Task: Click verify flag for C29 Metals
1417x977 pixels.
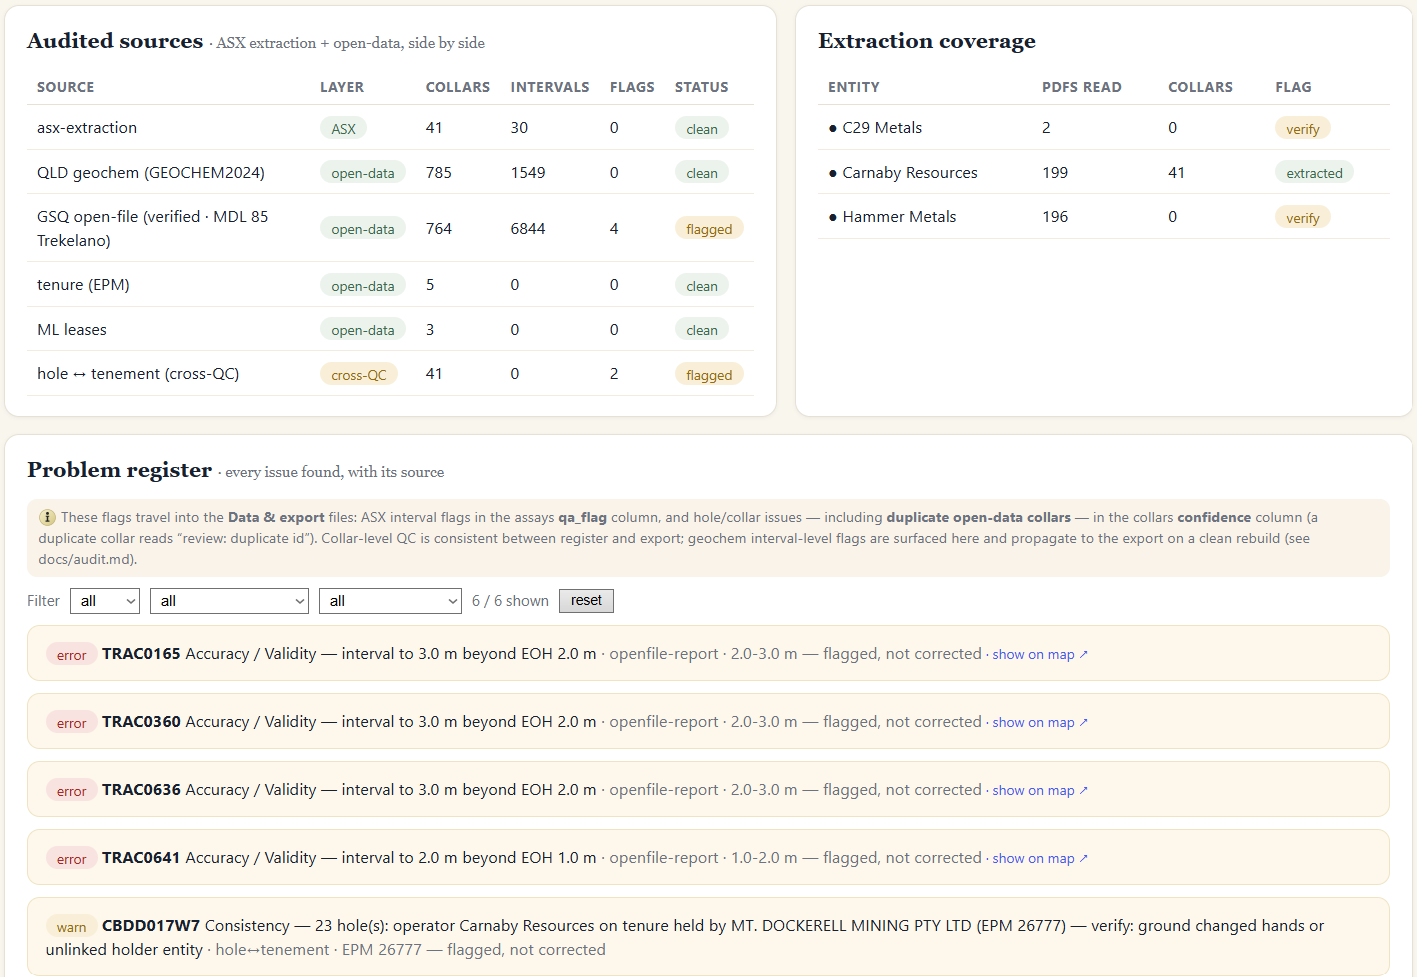Action: point(1302,129)
